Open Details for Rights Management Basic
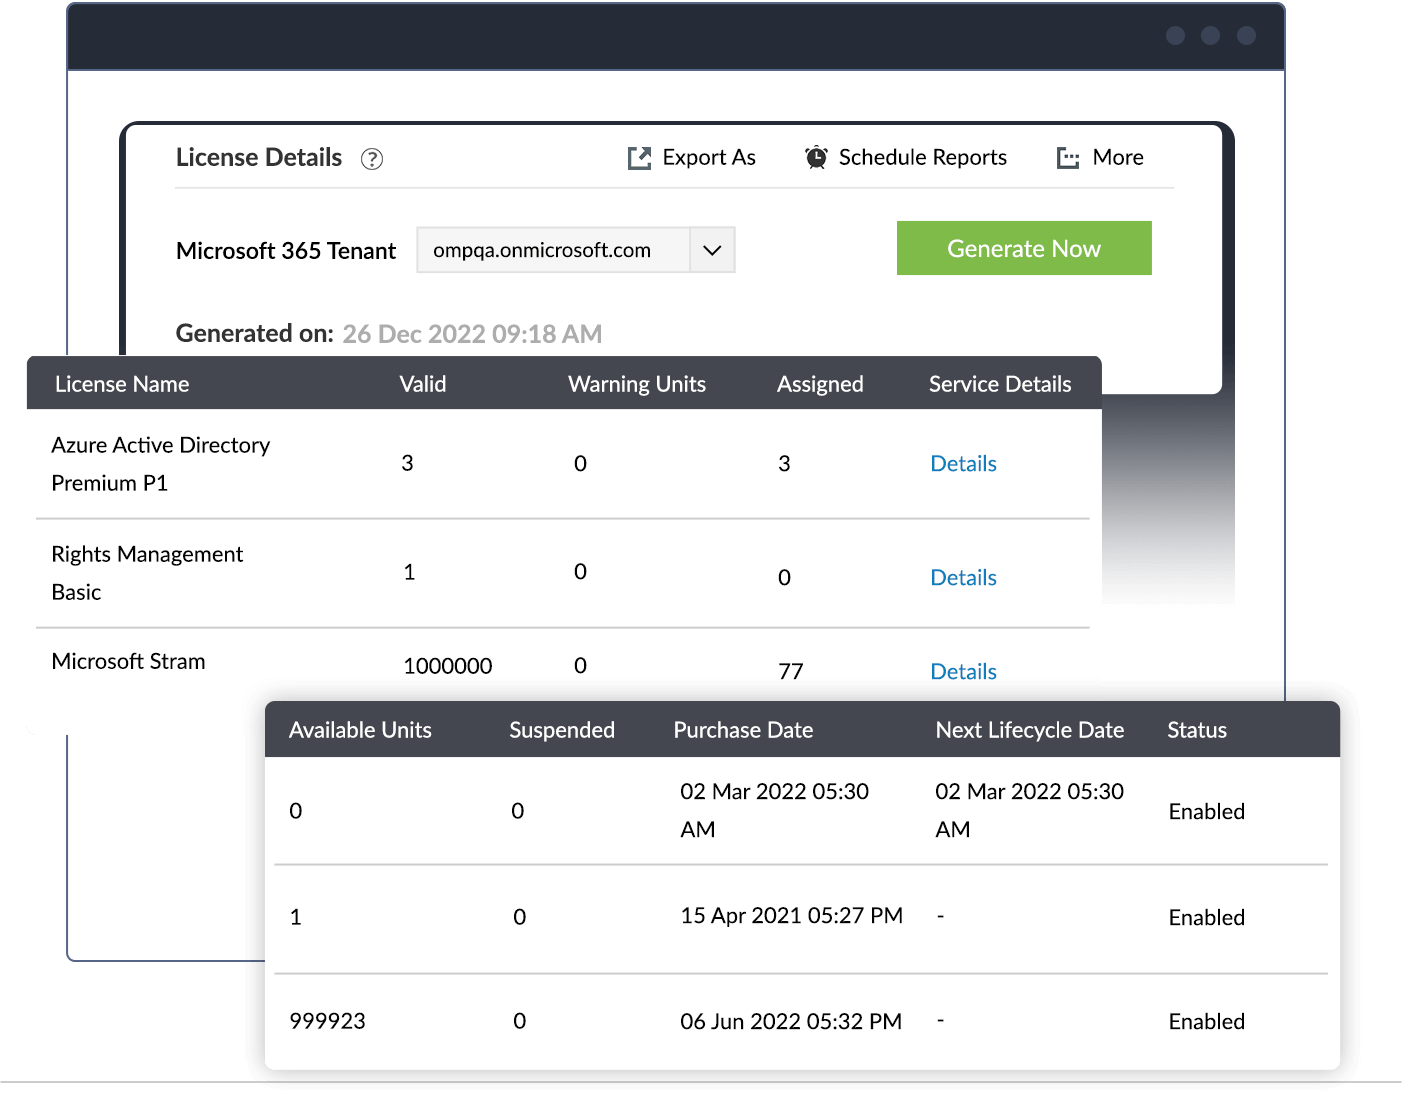The image size is (1402, 1097). [x=962, y=577]
